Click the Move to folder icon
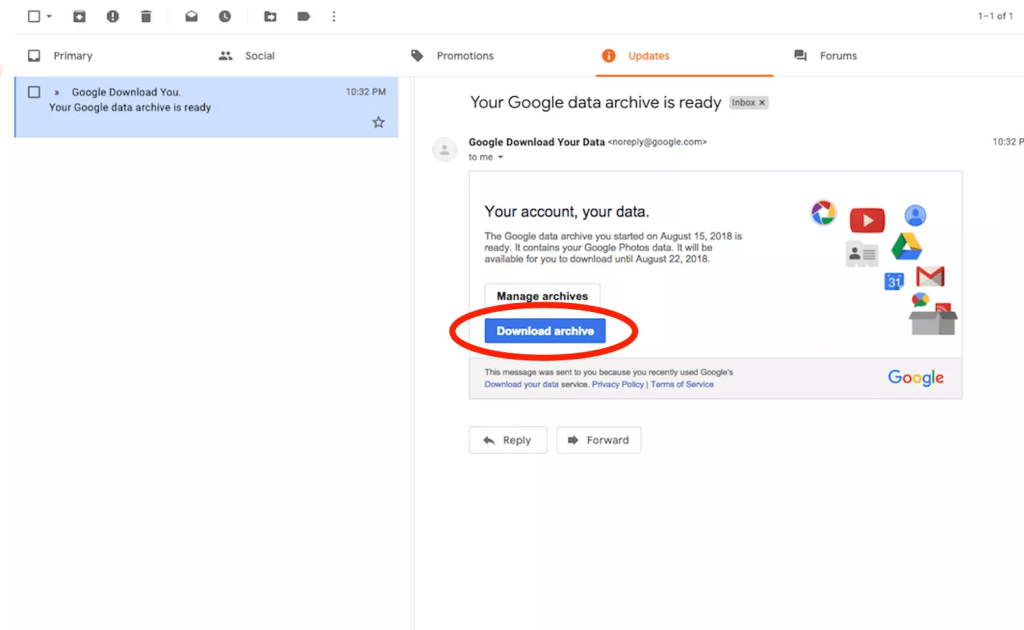 270,16
